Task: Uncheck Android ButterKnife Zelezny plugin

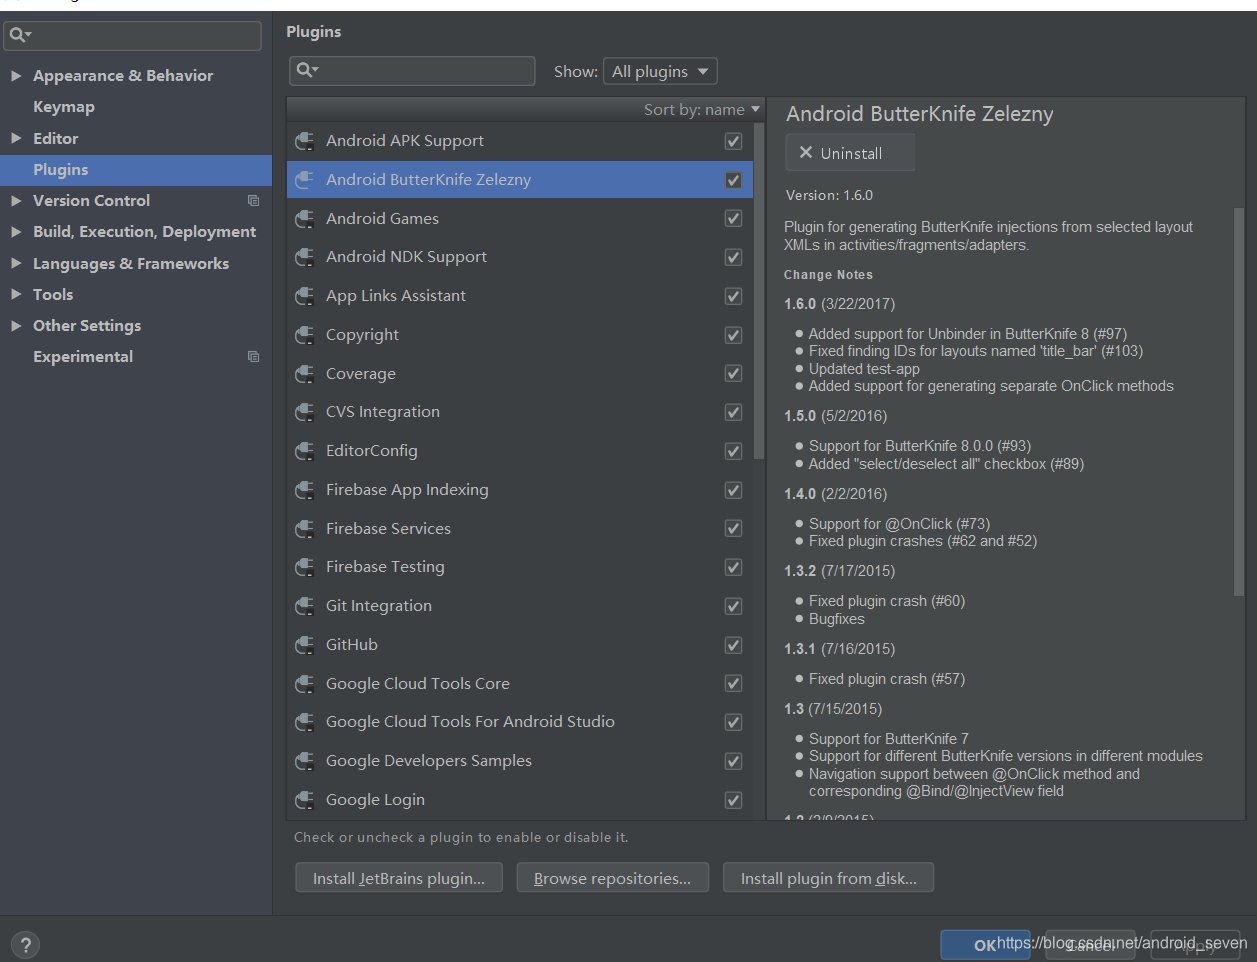Action: [733, 180]
